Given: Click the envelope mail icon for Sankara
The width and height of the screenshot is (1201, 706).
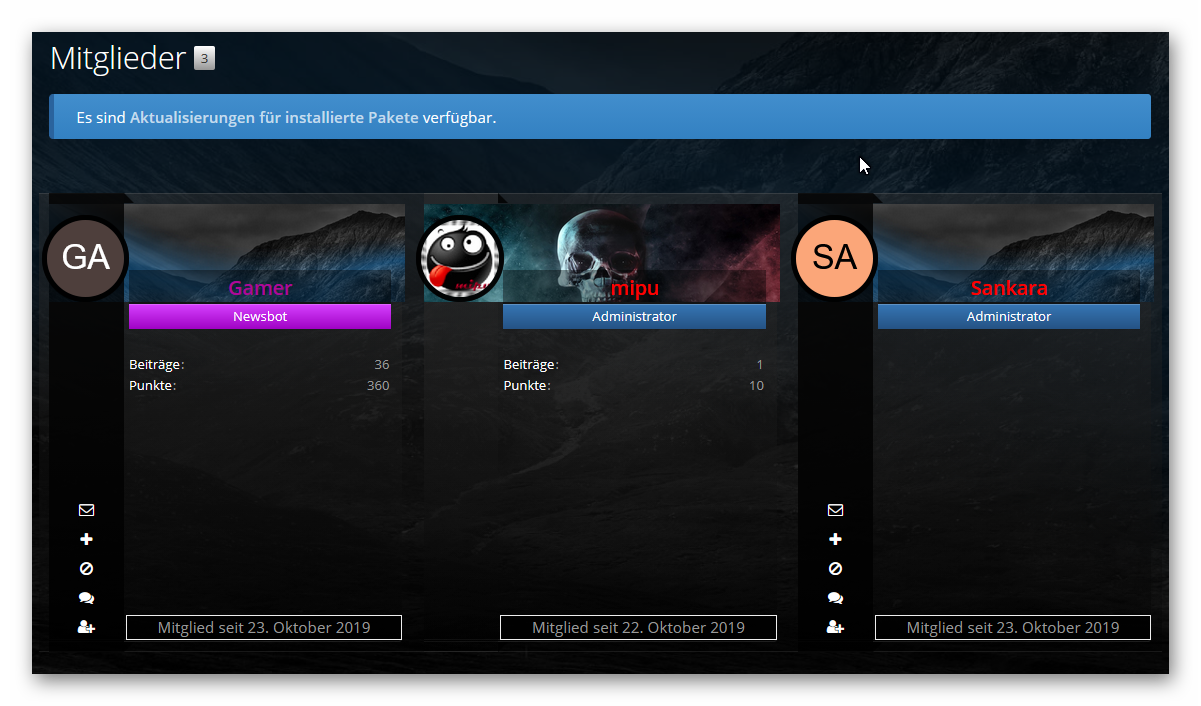Looking at the screenshot, I should (x=835, y=510).
